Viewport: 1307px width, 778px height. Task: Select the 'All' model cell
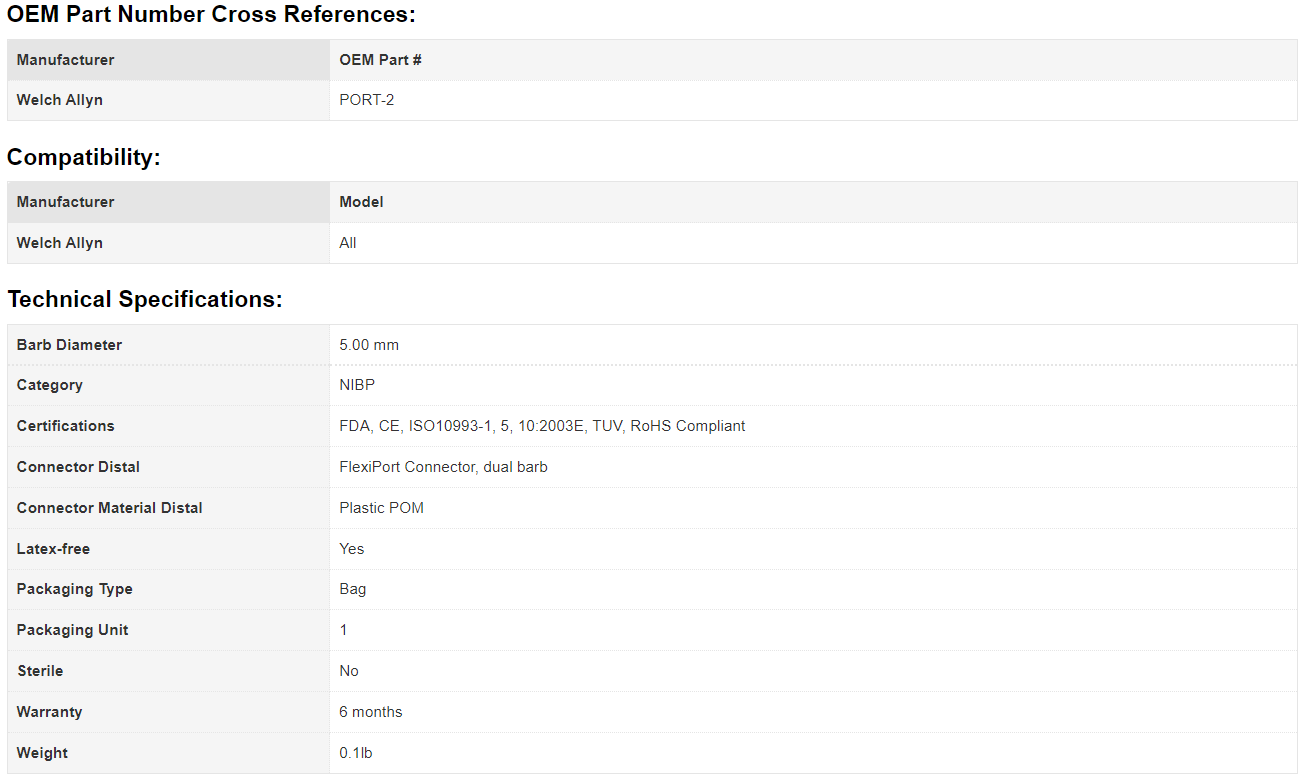pyautogui.click(x=348, y=243)
